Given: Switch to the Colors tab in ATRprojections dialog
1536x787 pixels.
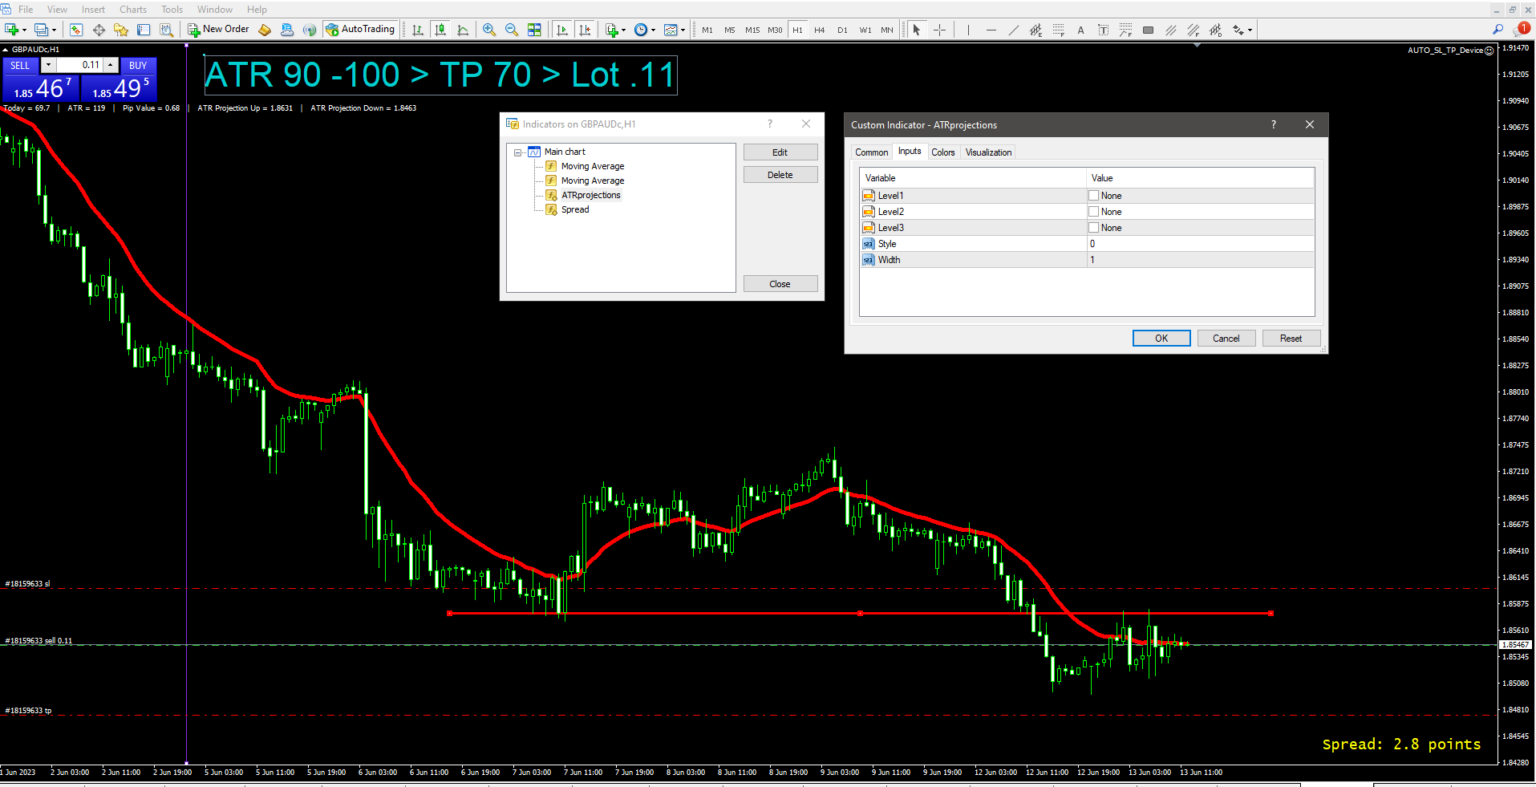Looking at the screenshot, I should click(943, 152).
